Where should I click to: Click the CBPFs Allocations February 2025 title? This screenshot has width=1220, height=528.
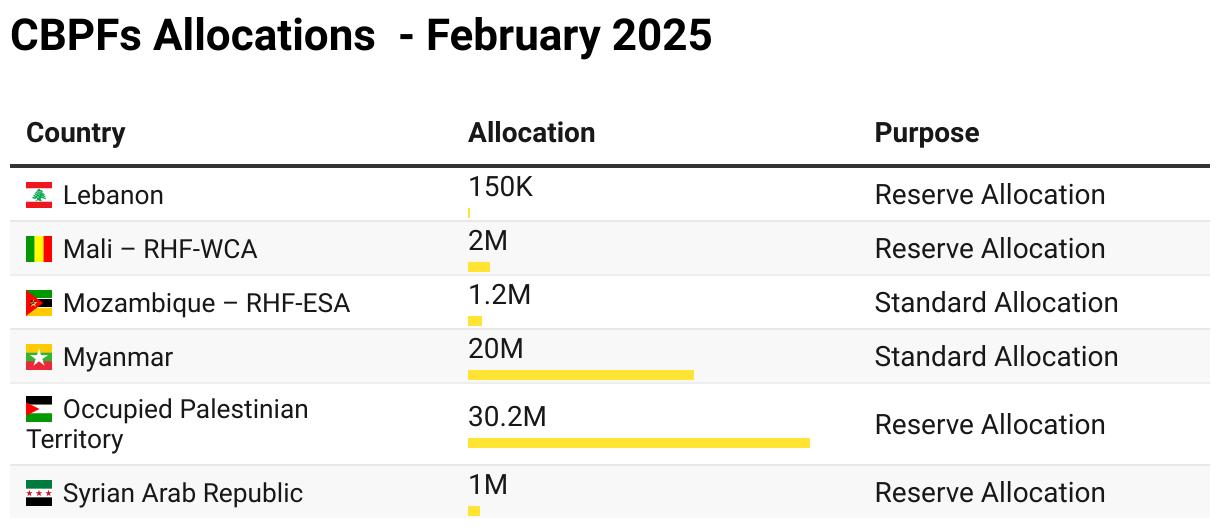pos(361,36)
